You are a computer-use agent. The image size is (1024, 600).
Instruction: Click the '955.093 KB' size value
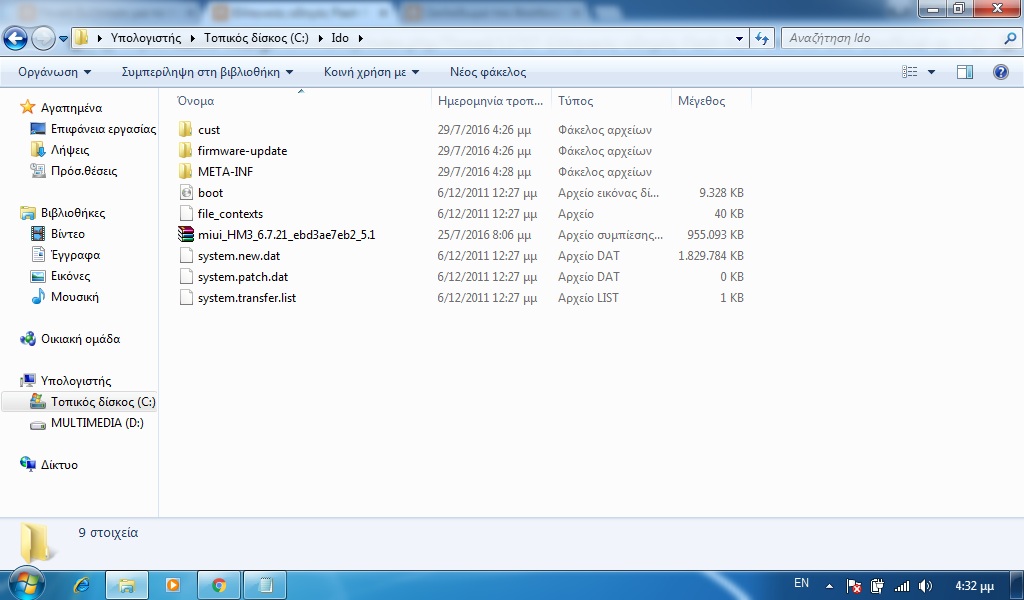pos(715,234)
